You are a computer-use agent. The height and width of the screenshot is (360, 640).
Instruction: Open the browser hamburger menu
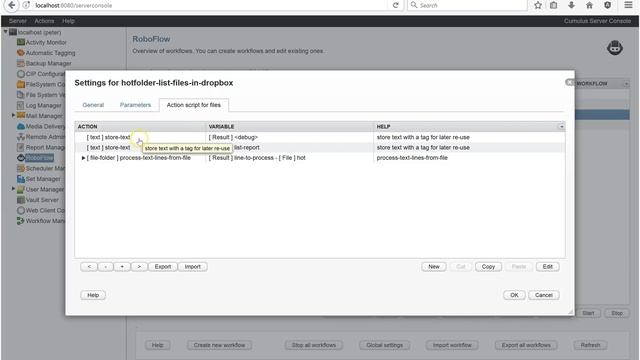(628, 5)
